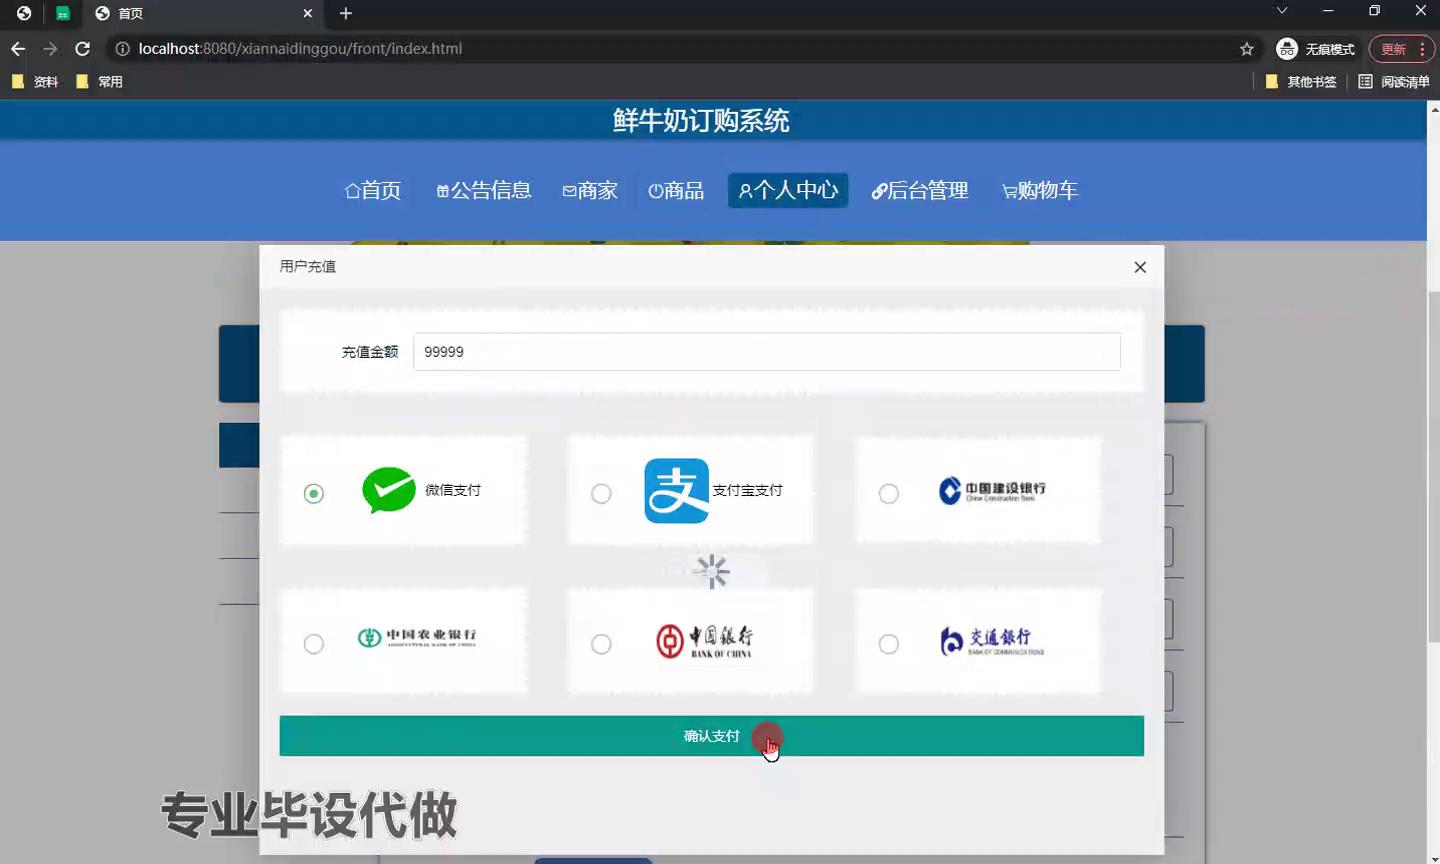Bookmark this page with the star icon
1440x864 pixels.
coord(1246,49)
